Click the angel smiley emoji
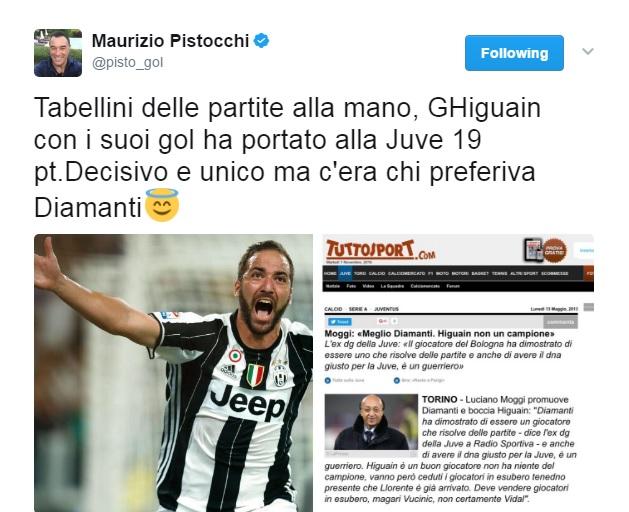The height and width of the screenshot is (512, 629). [x=162, y=205]
